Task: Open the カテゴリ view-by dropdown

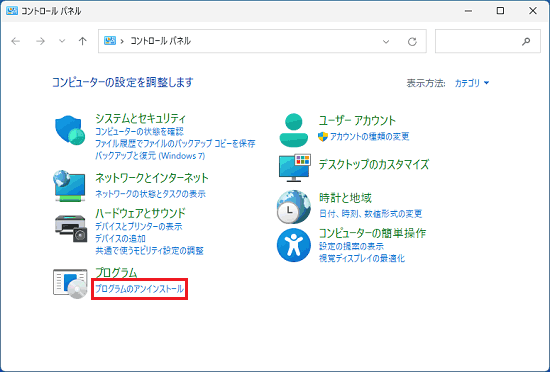Action: click(x=472, y=83)
